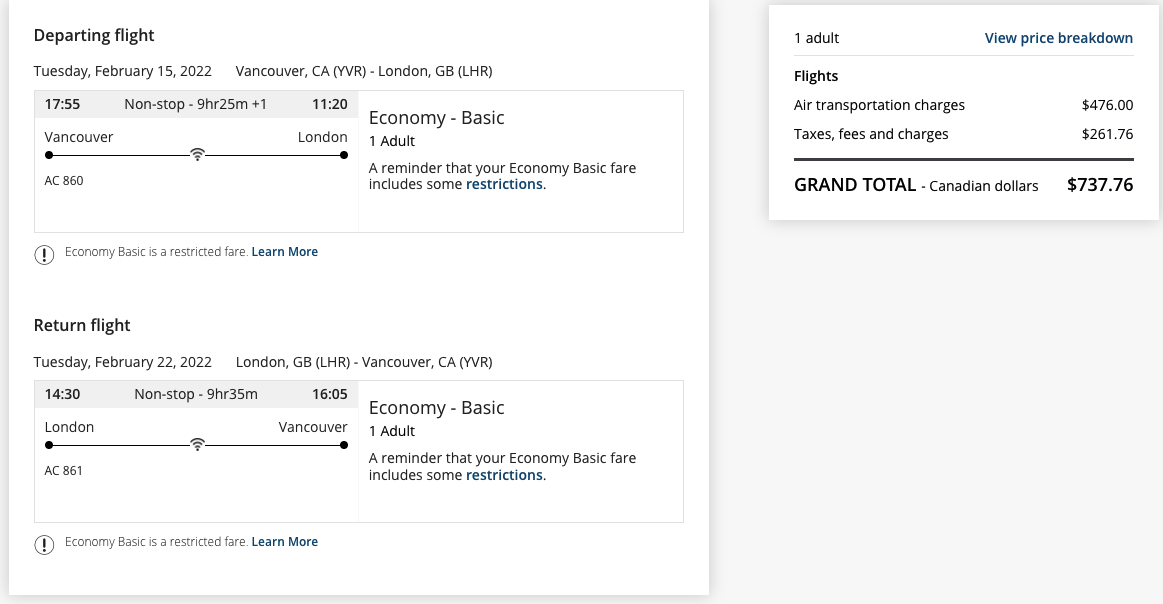Click the Wi-Fi icon on departing flight
Screen dimensions: 1163x604
point(198,155)
